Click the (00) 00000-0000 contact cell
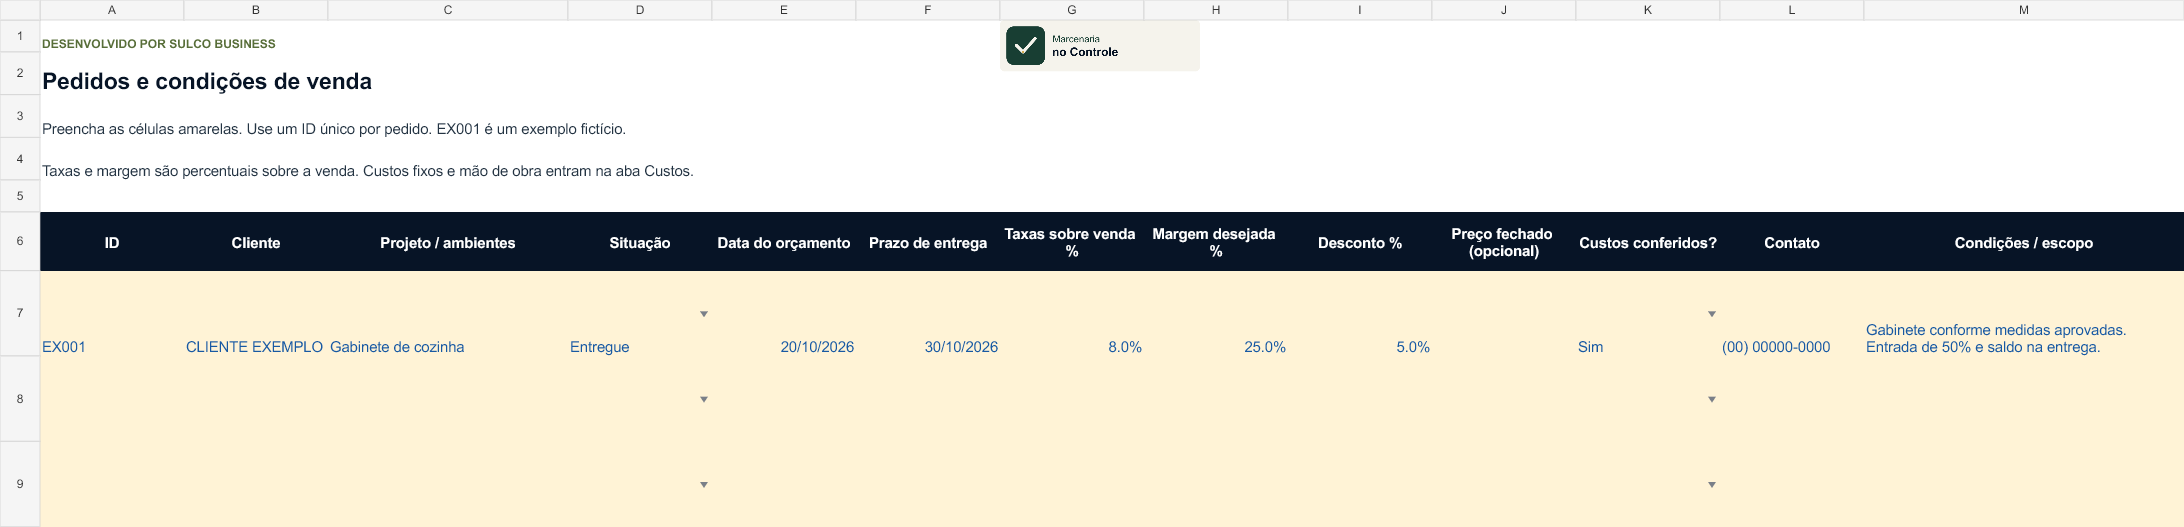This screenshot has height=527, width=2184. 1792,314
